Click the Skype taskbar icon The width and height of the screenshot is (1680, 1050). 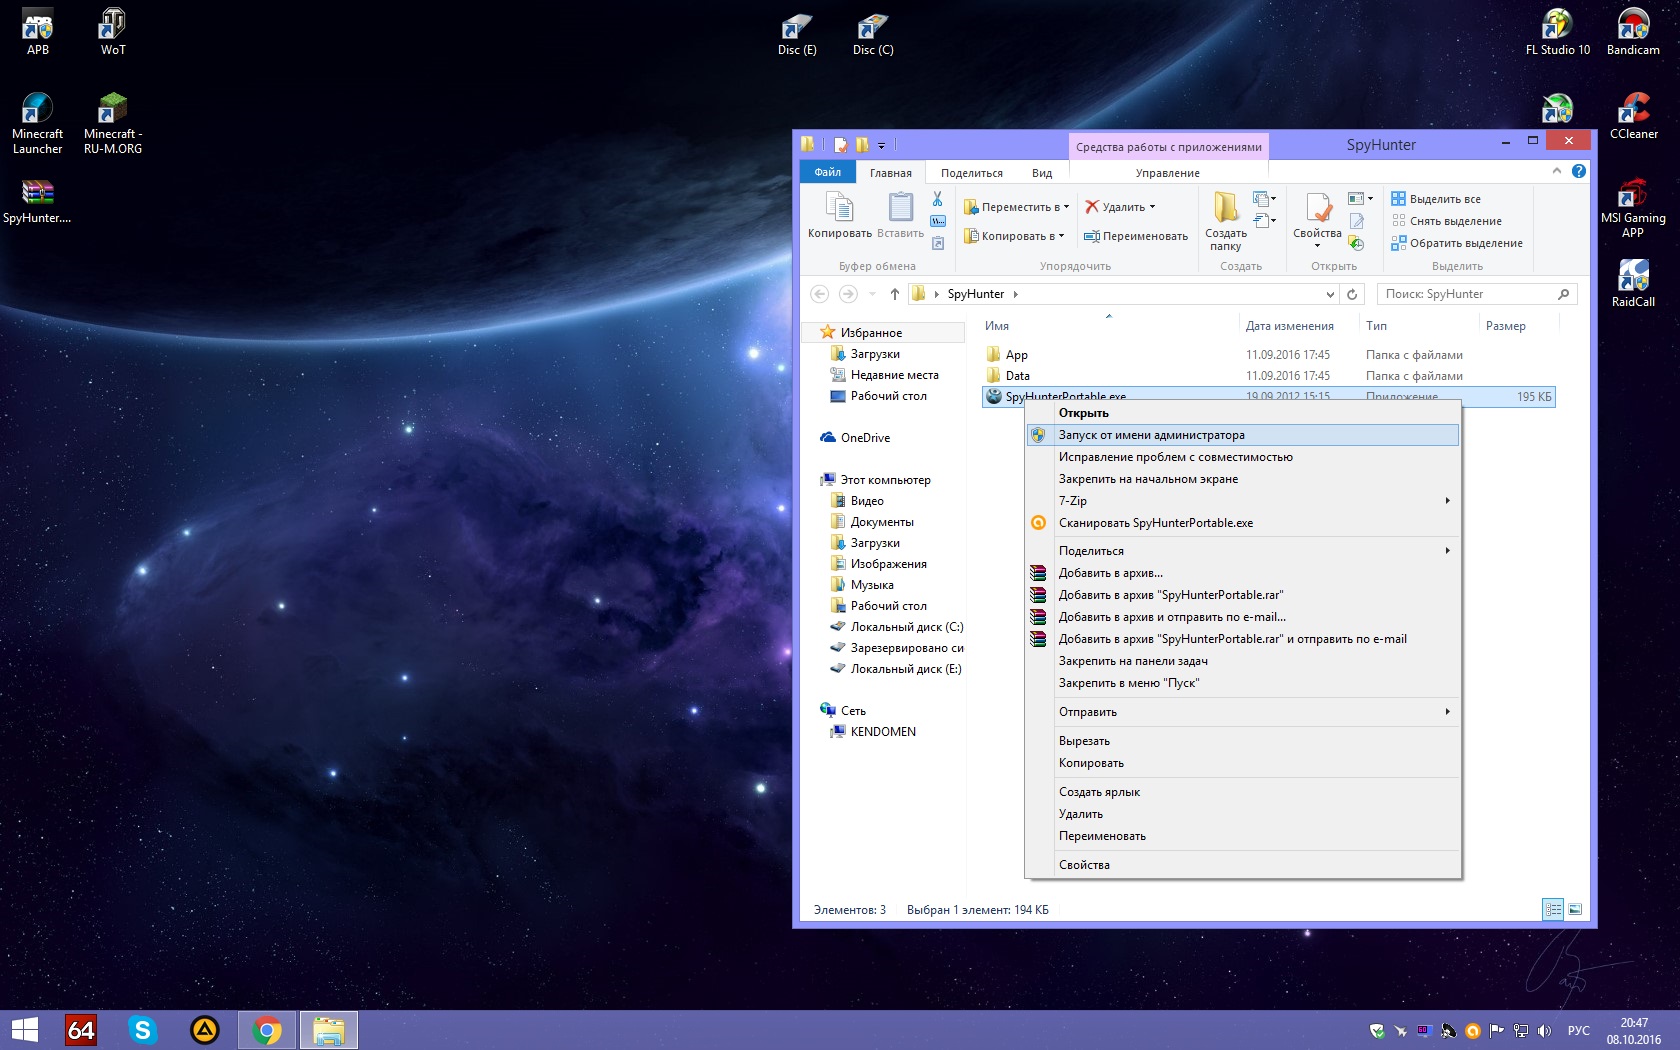click(x=143, y=1030)
